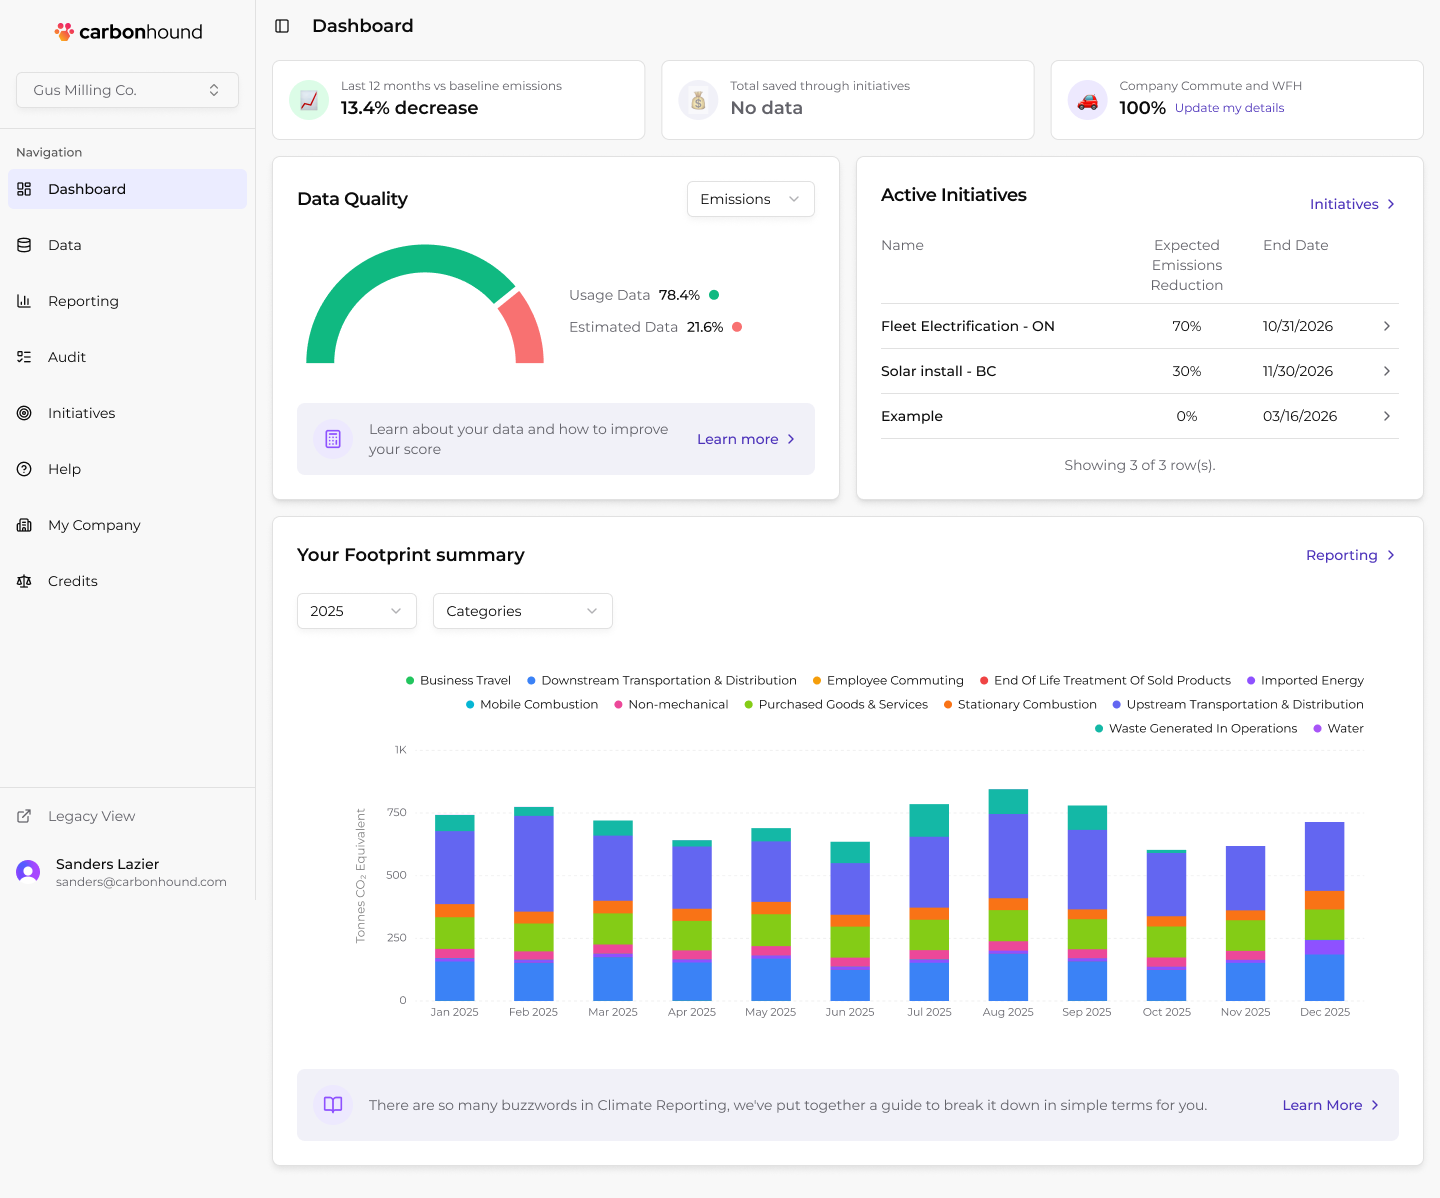The image size is (1440, 1198).
Task: Toggle Business Travel legend series
Action: pyautogui.click(x=458, y=680)
